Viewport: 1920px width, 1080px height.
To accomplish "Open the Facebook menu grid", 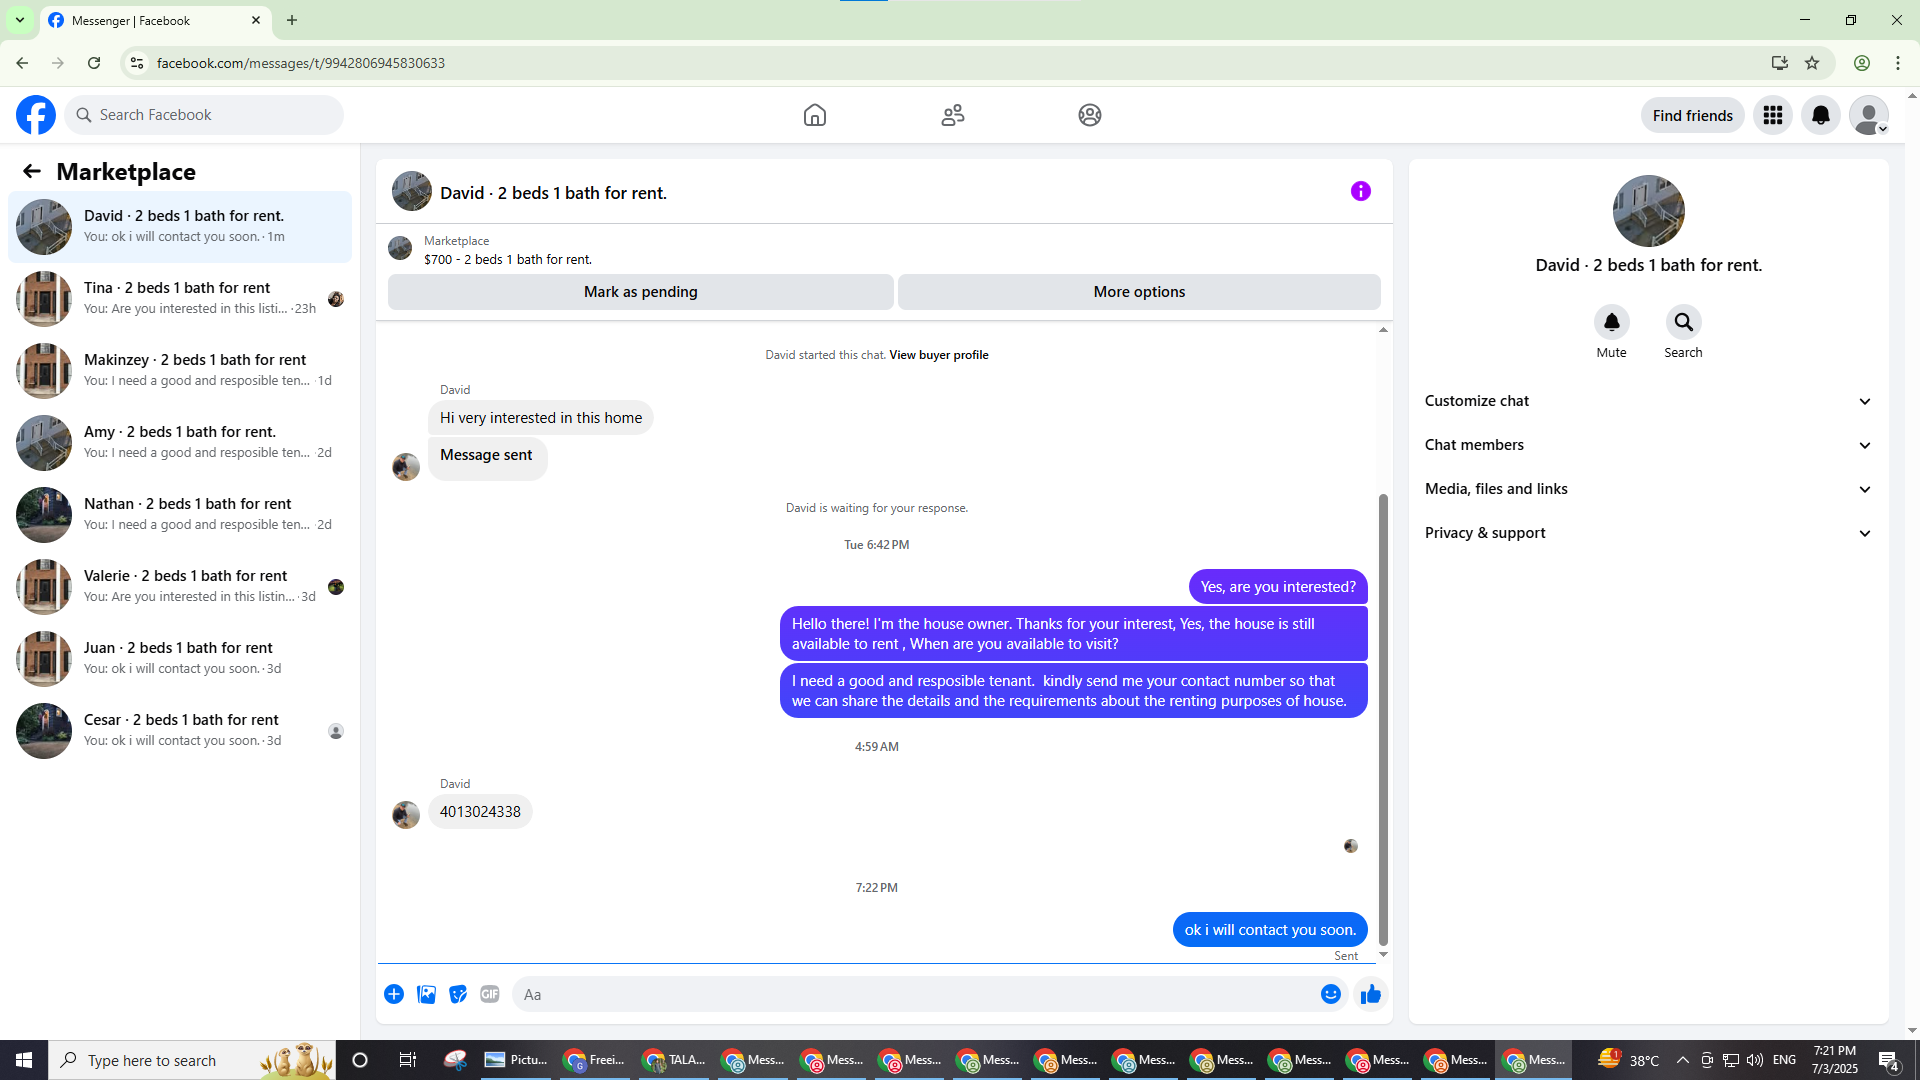I will [x=1772, y=115].
